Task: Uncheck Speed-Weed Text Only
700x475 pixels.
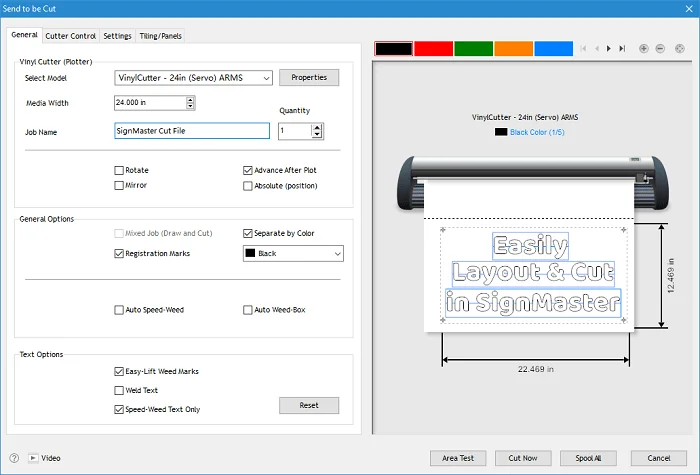Action: coord(119,409)
